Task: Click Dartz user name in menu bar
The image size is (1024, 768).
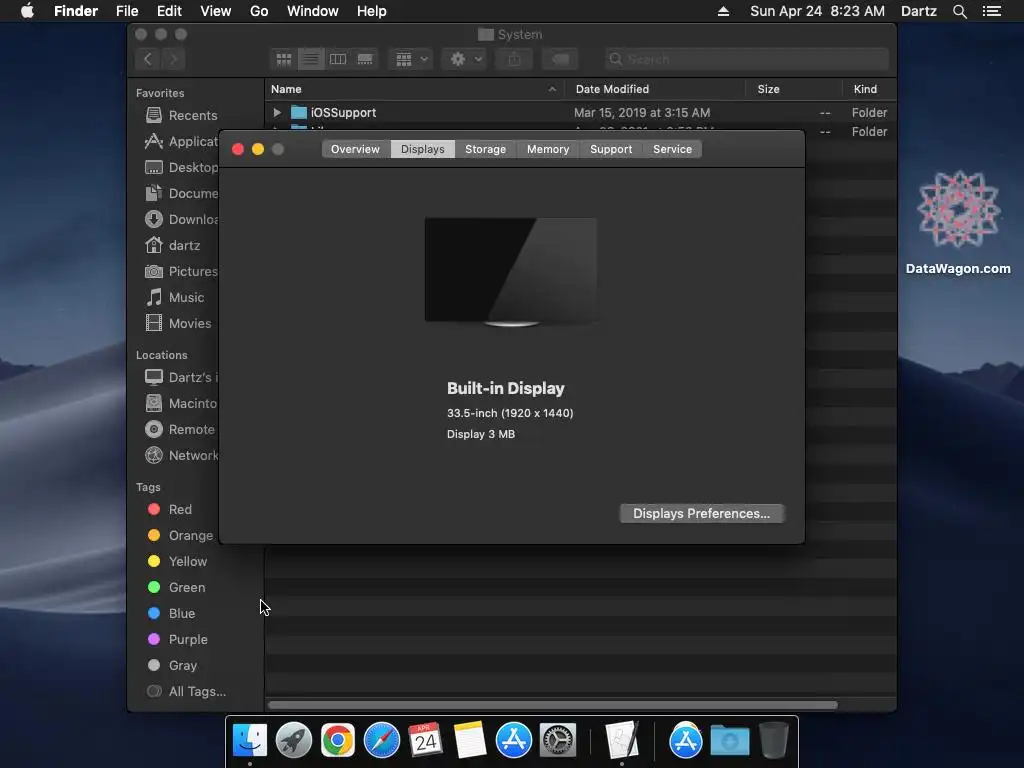Action: 918,11
